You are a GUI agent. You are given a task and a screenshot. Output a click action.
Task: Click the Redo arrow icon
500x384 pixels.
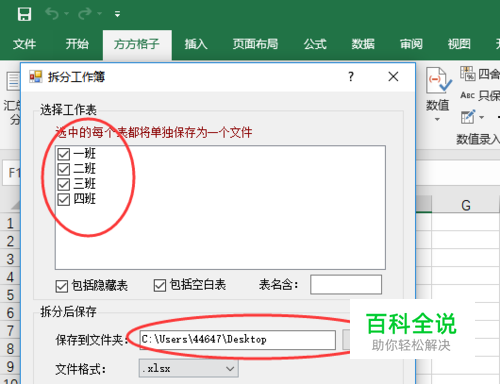(85, 14)
